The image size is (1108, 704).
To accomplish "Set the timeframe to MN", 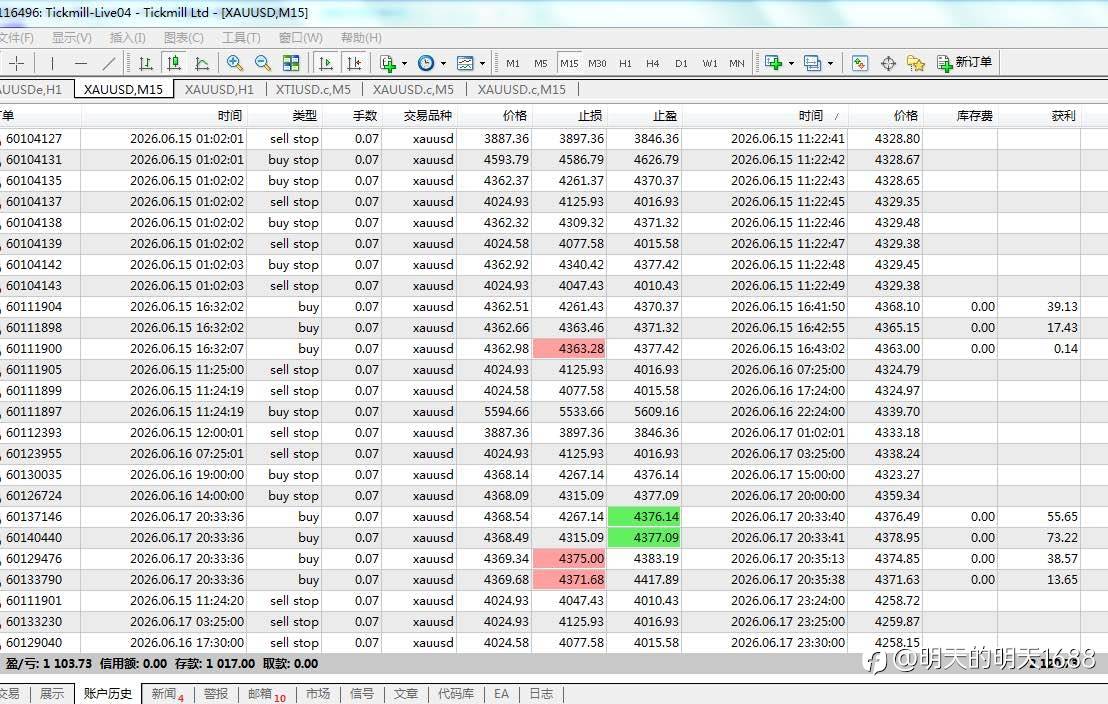I will (737, 63).
